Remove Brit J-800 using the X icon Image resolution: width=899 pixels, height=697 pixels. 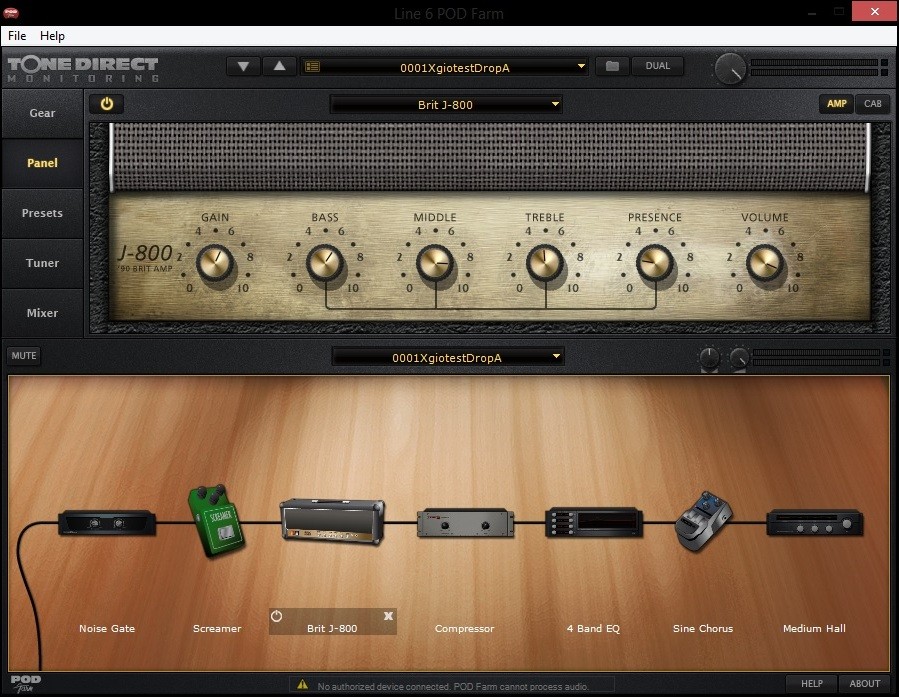[x=388, y=616]
